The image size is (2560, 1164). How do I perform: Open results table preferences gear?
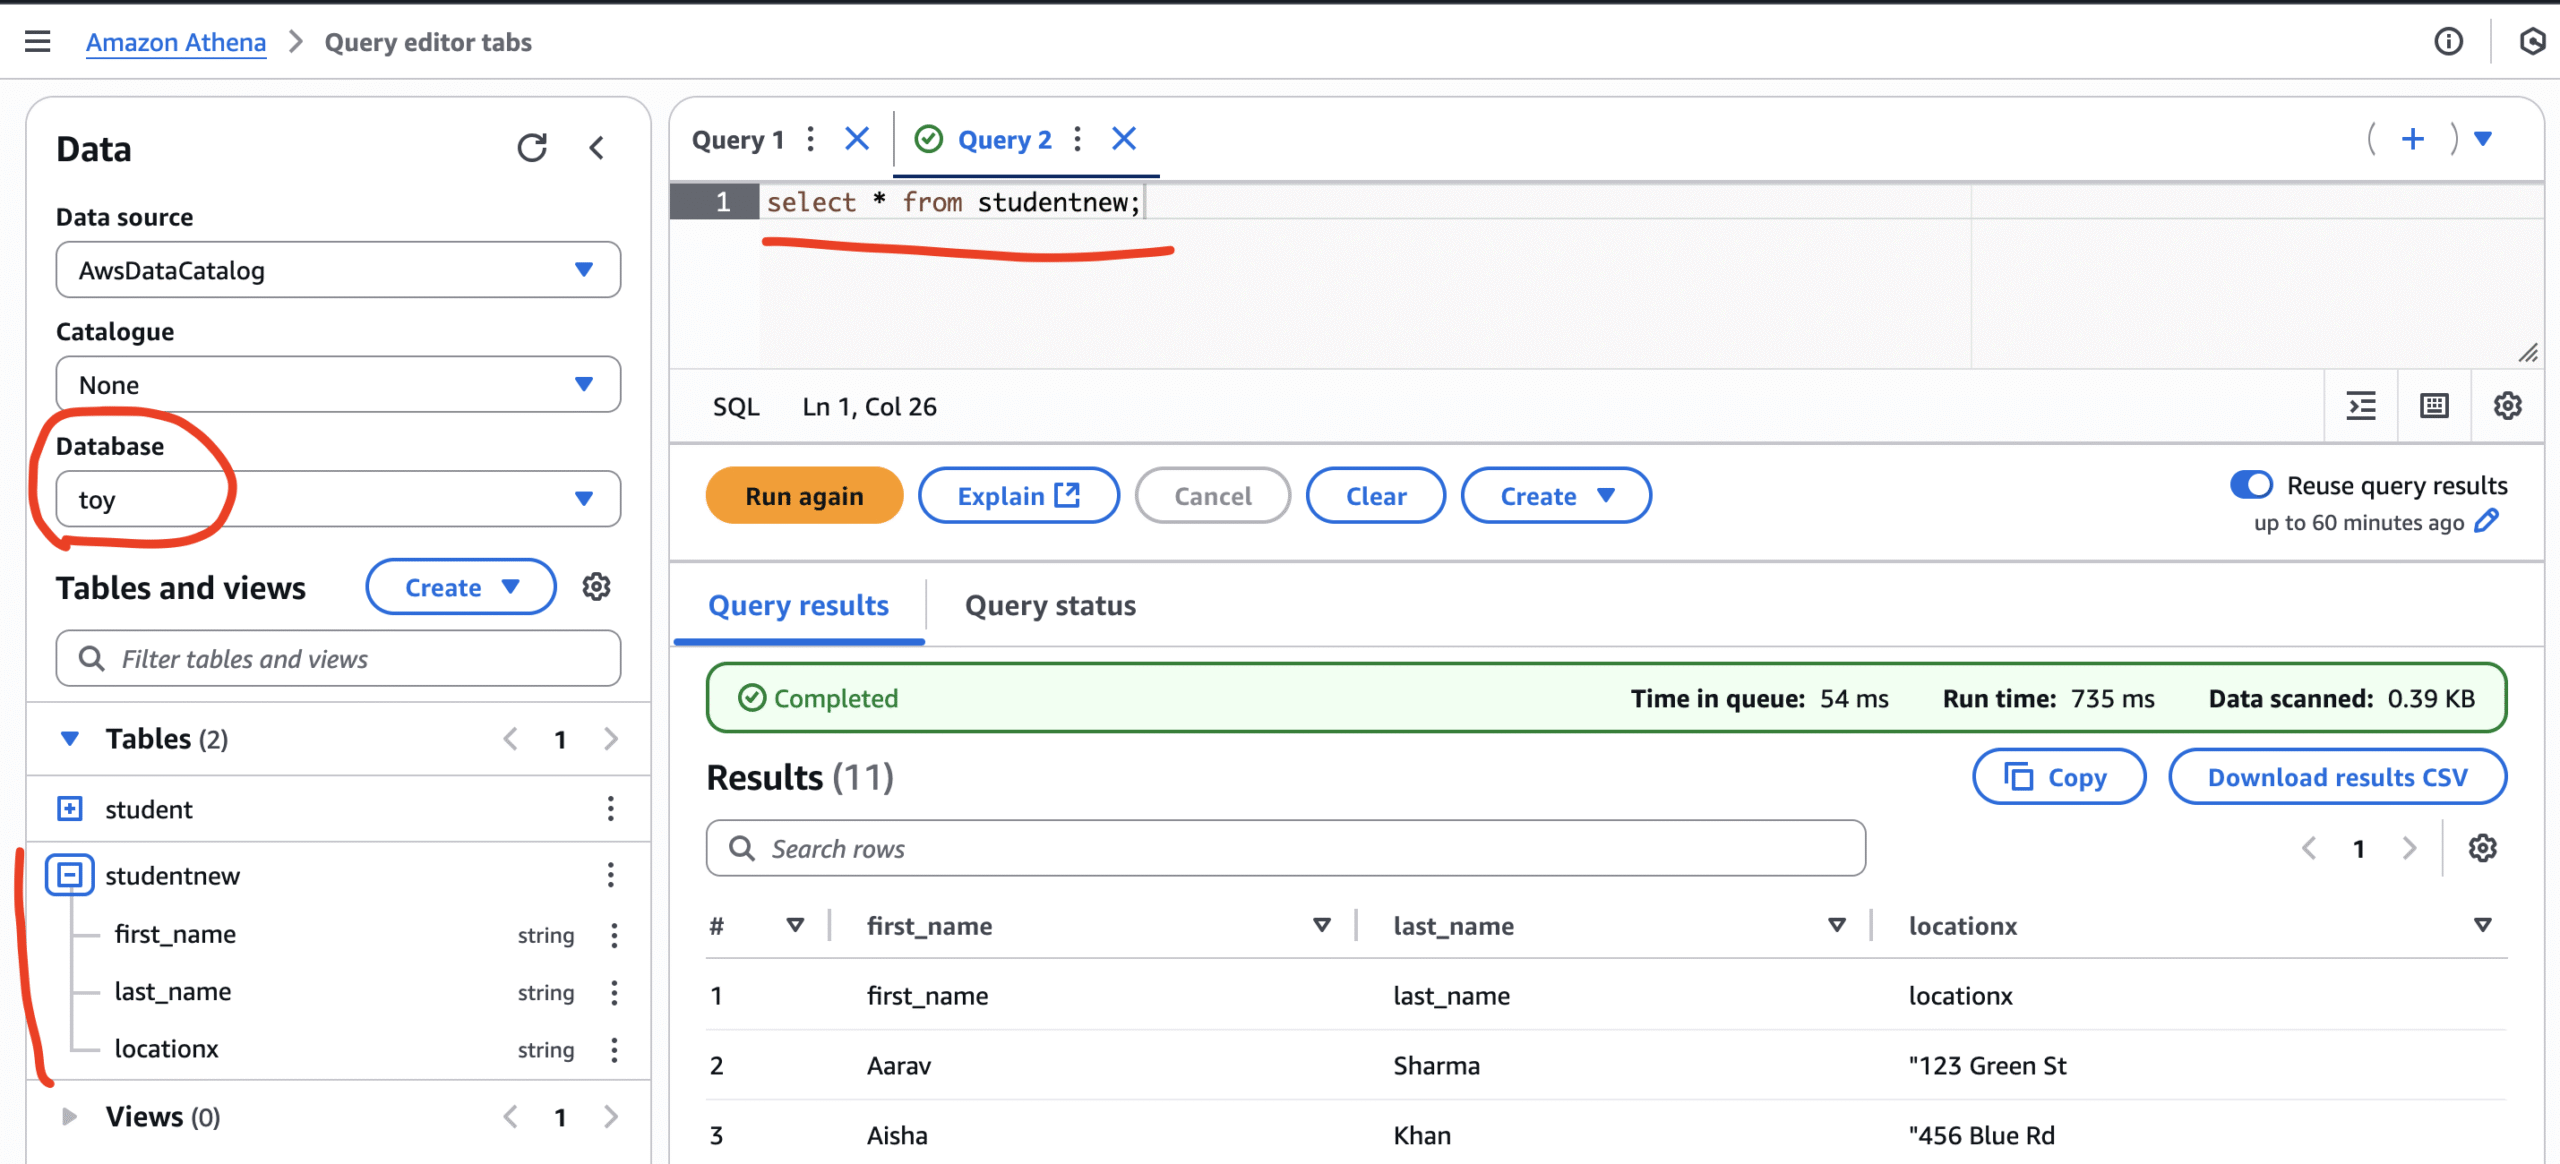point(2482,848)
